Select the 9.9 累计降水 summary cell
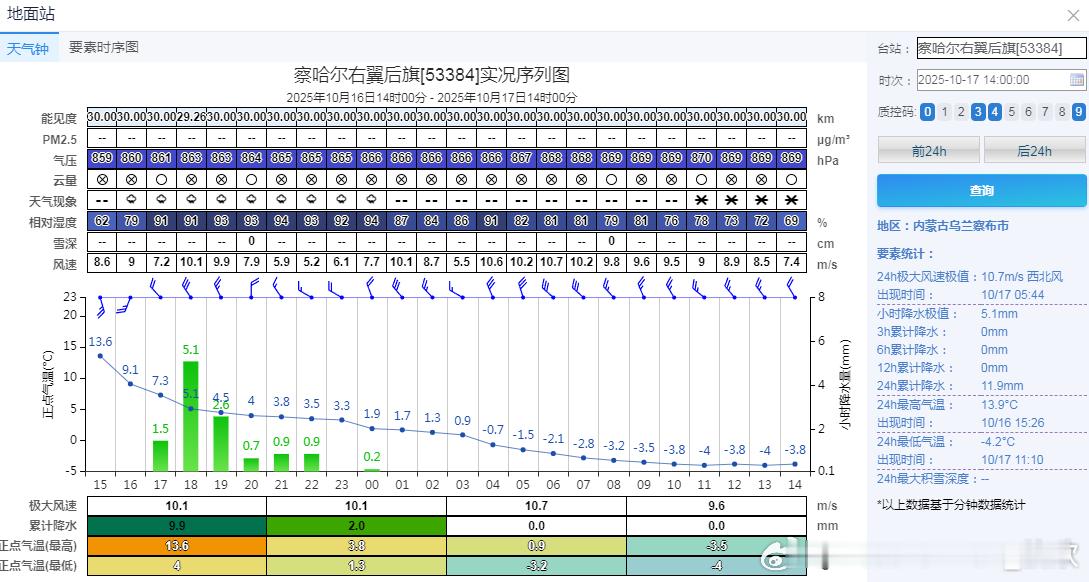The width and height of the screenshot is (1089, 582). (x=177, y=526)
